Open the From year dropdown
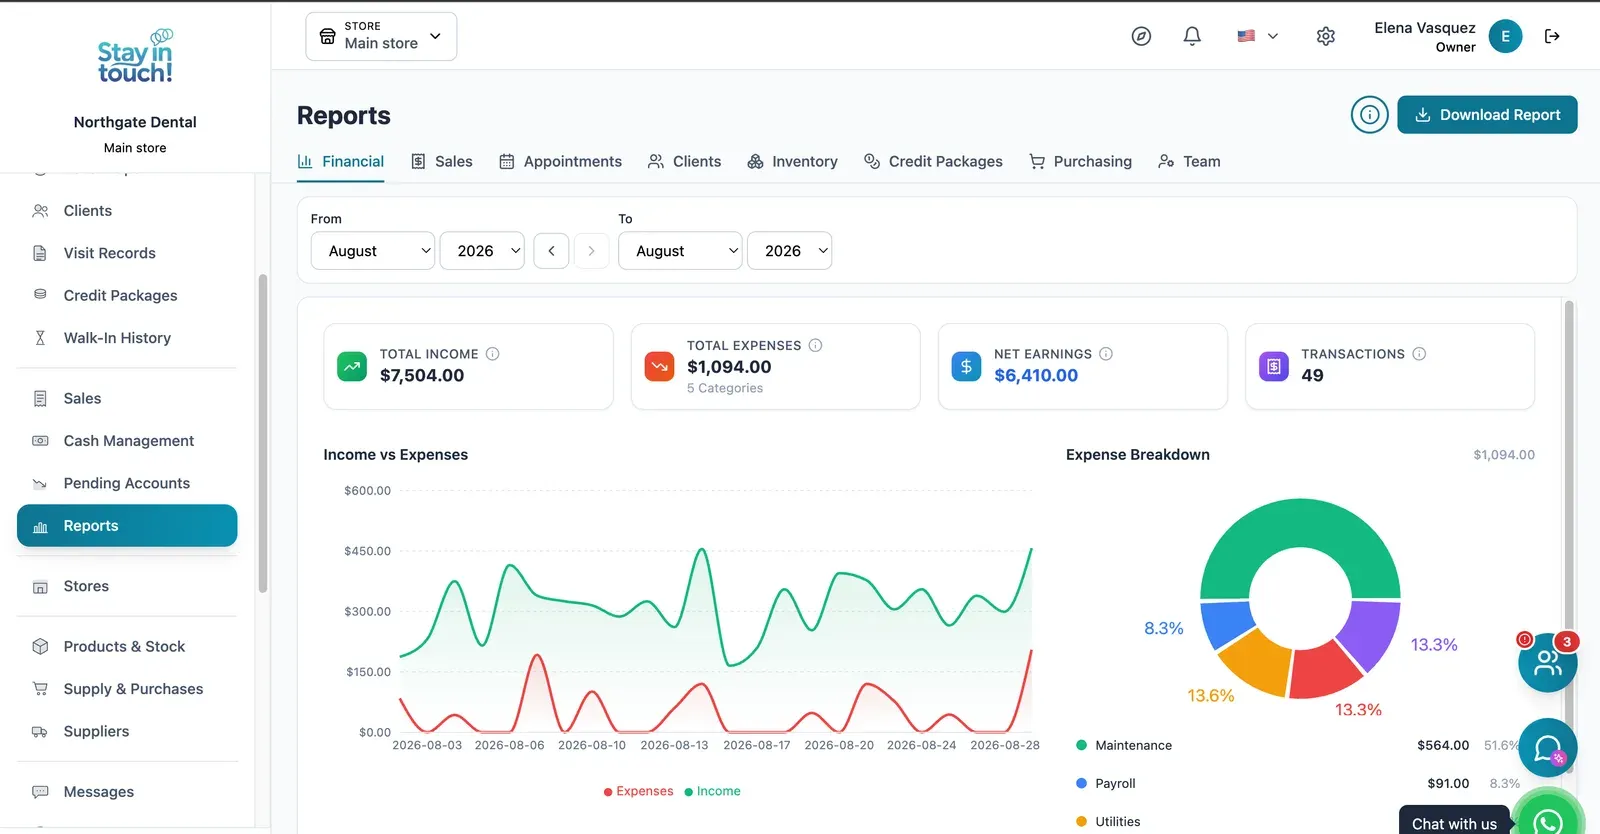Viewport: 1600px width, 834px height. click(x=482, y=251)
